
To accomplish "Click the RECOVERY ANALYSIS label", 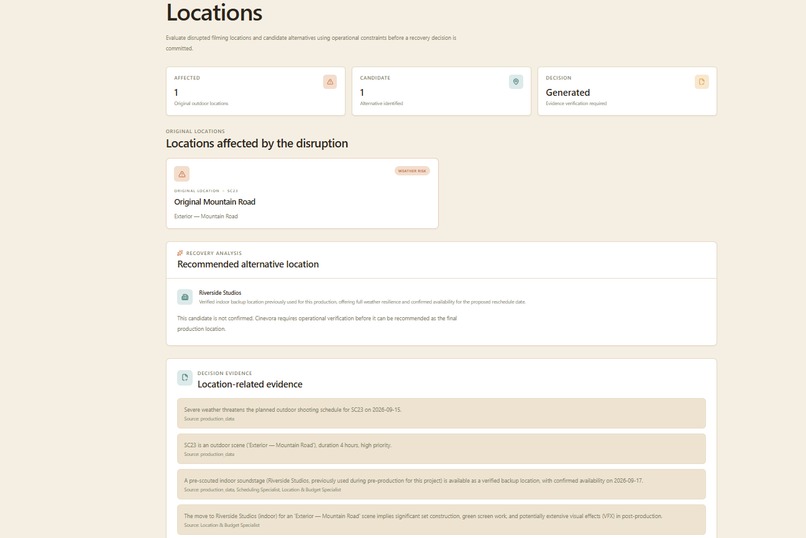I will click(213, 253).
